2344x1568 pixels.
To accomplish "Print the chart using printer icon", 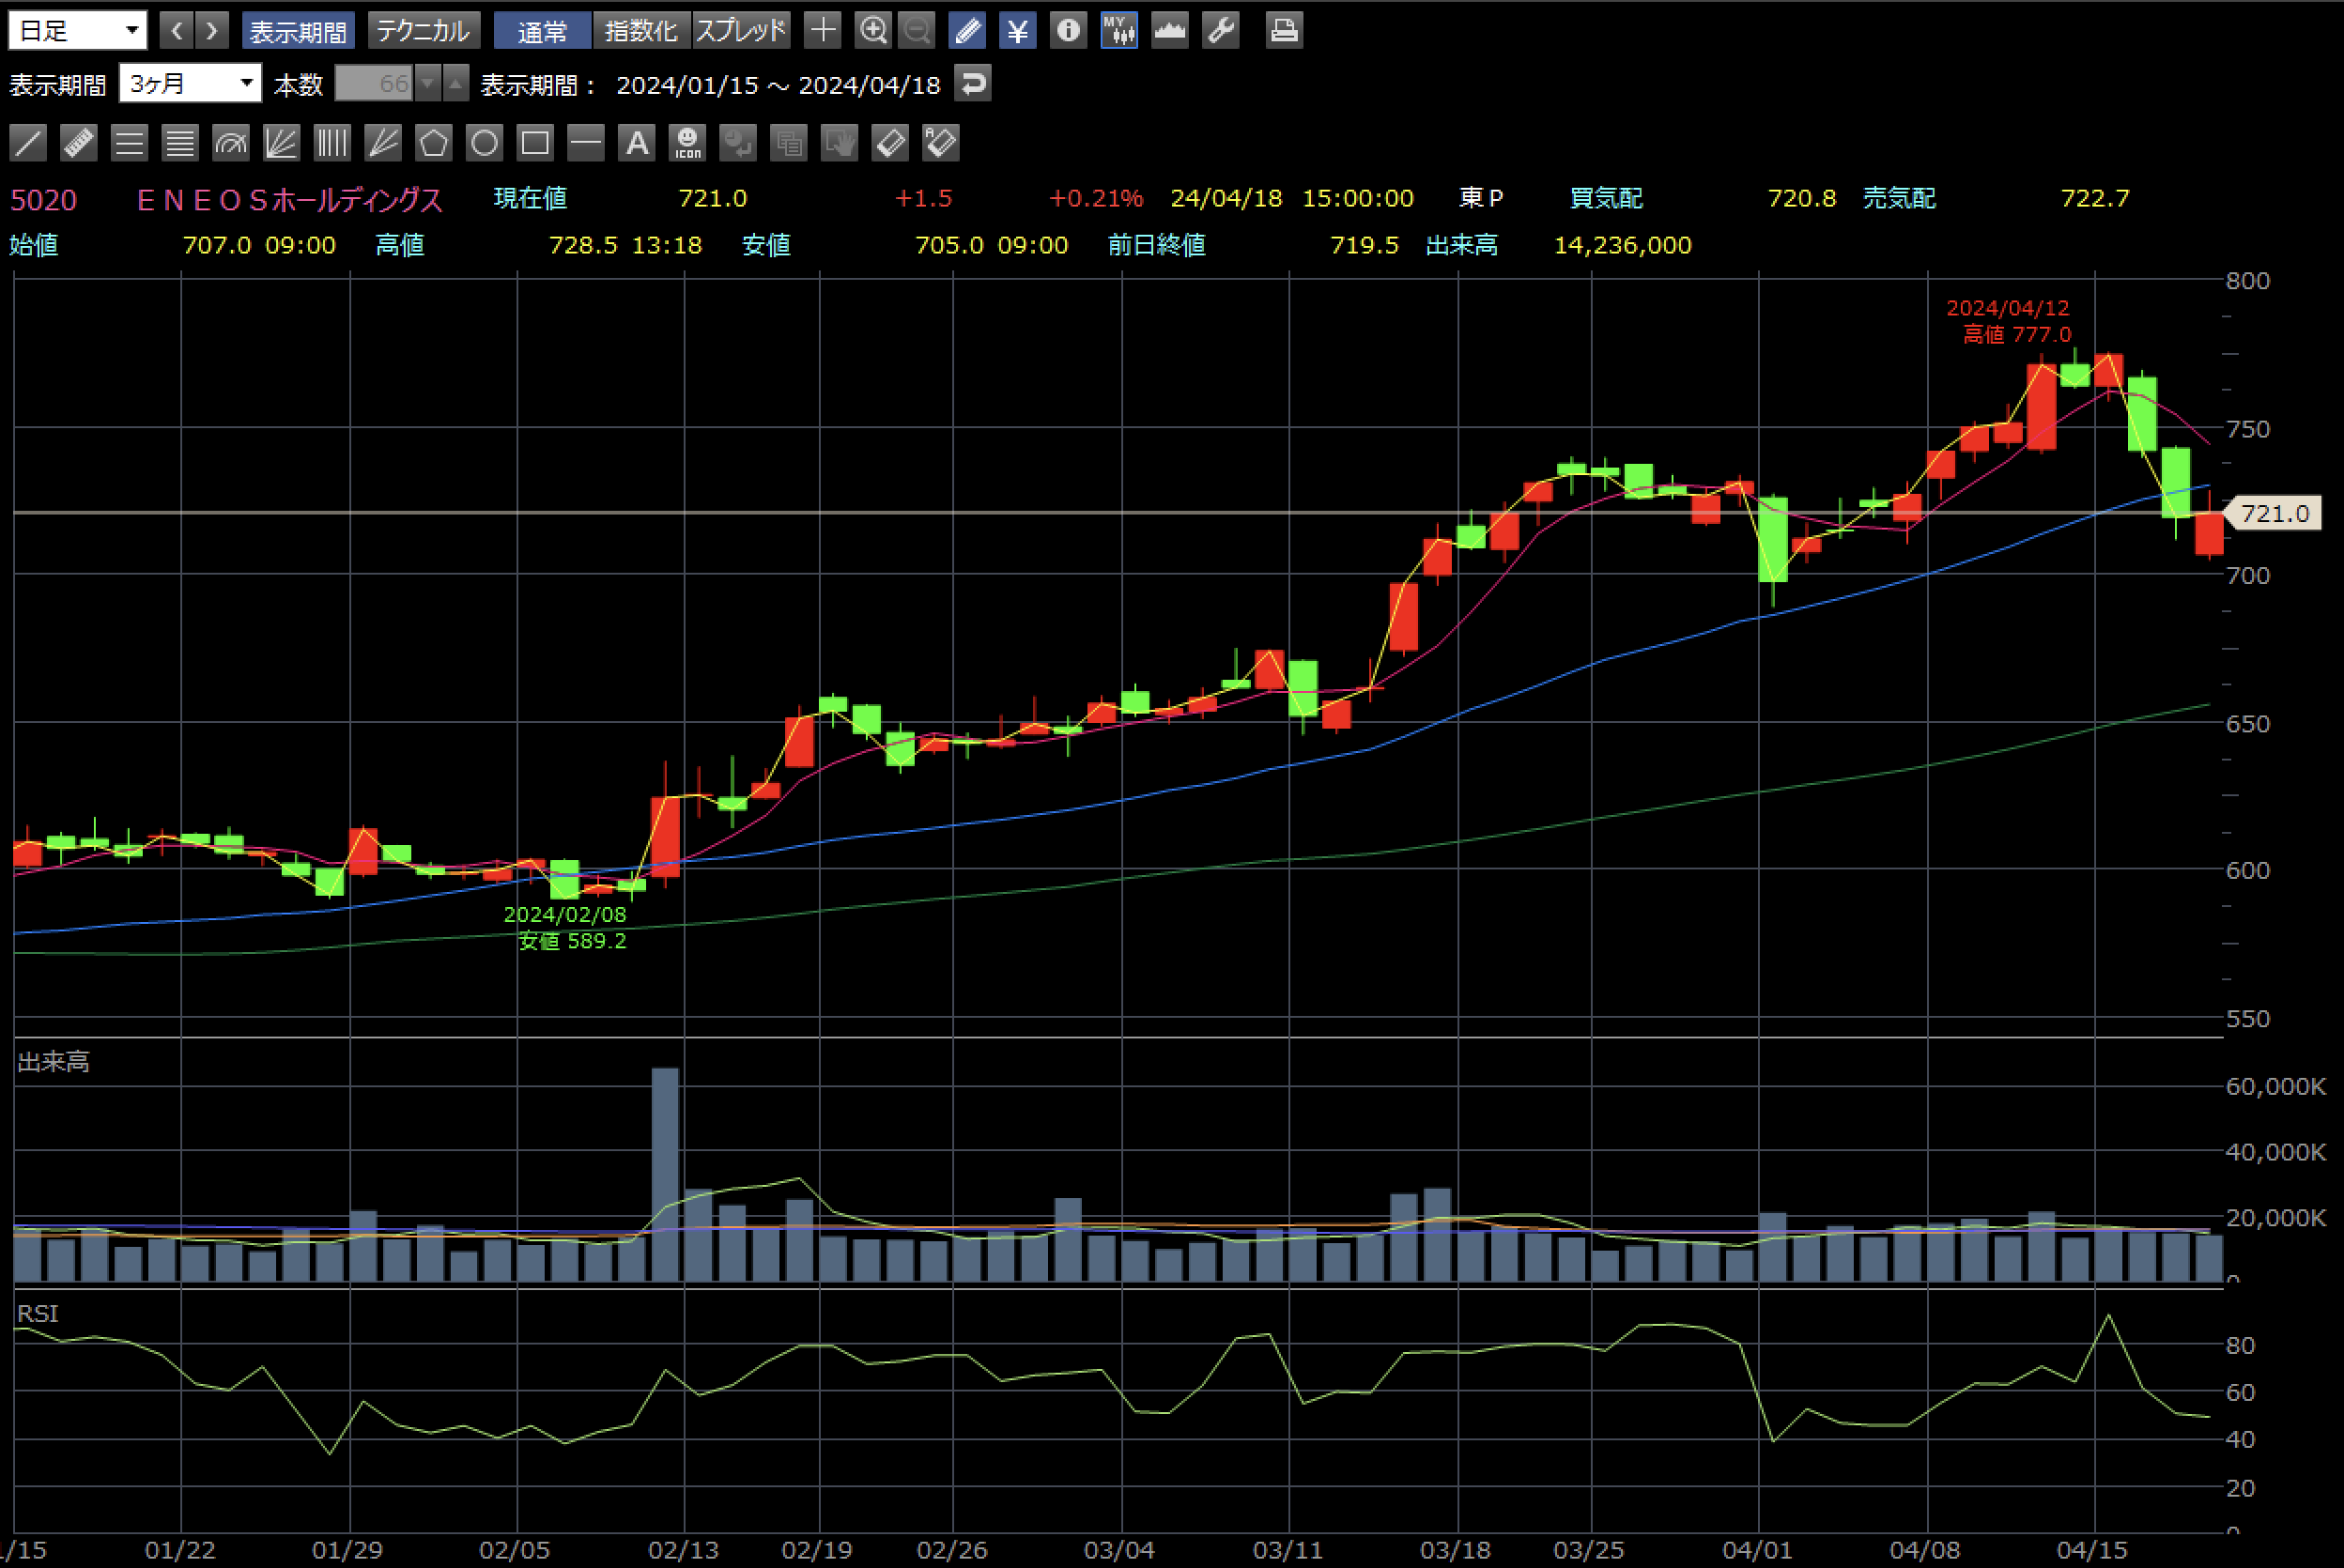I will [1284, 30].
